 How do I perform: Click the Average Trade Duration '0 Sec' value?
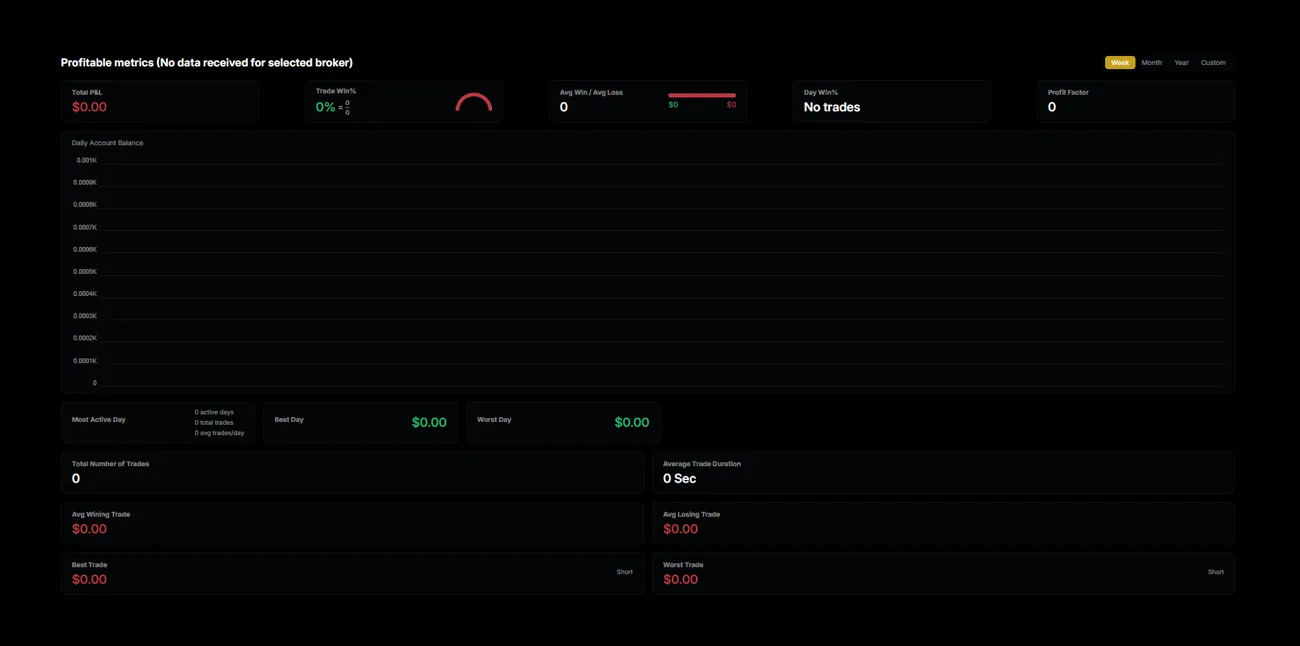(x=679, y=479)
